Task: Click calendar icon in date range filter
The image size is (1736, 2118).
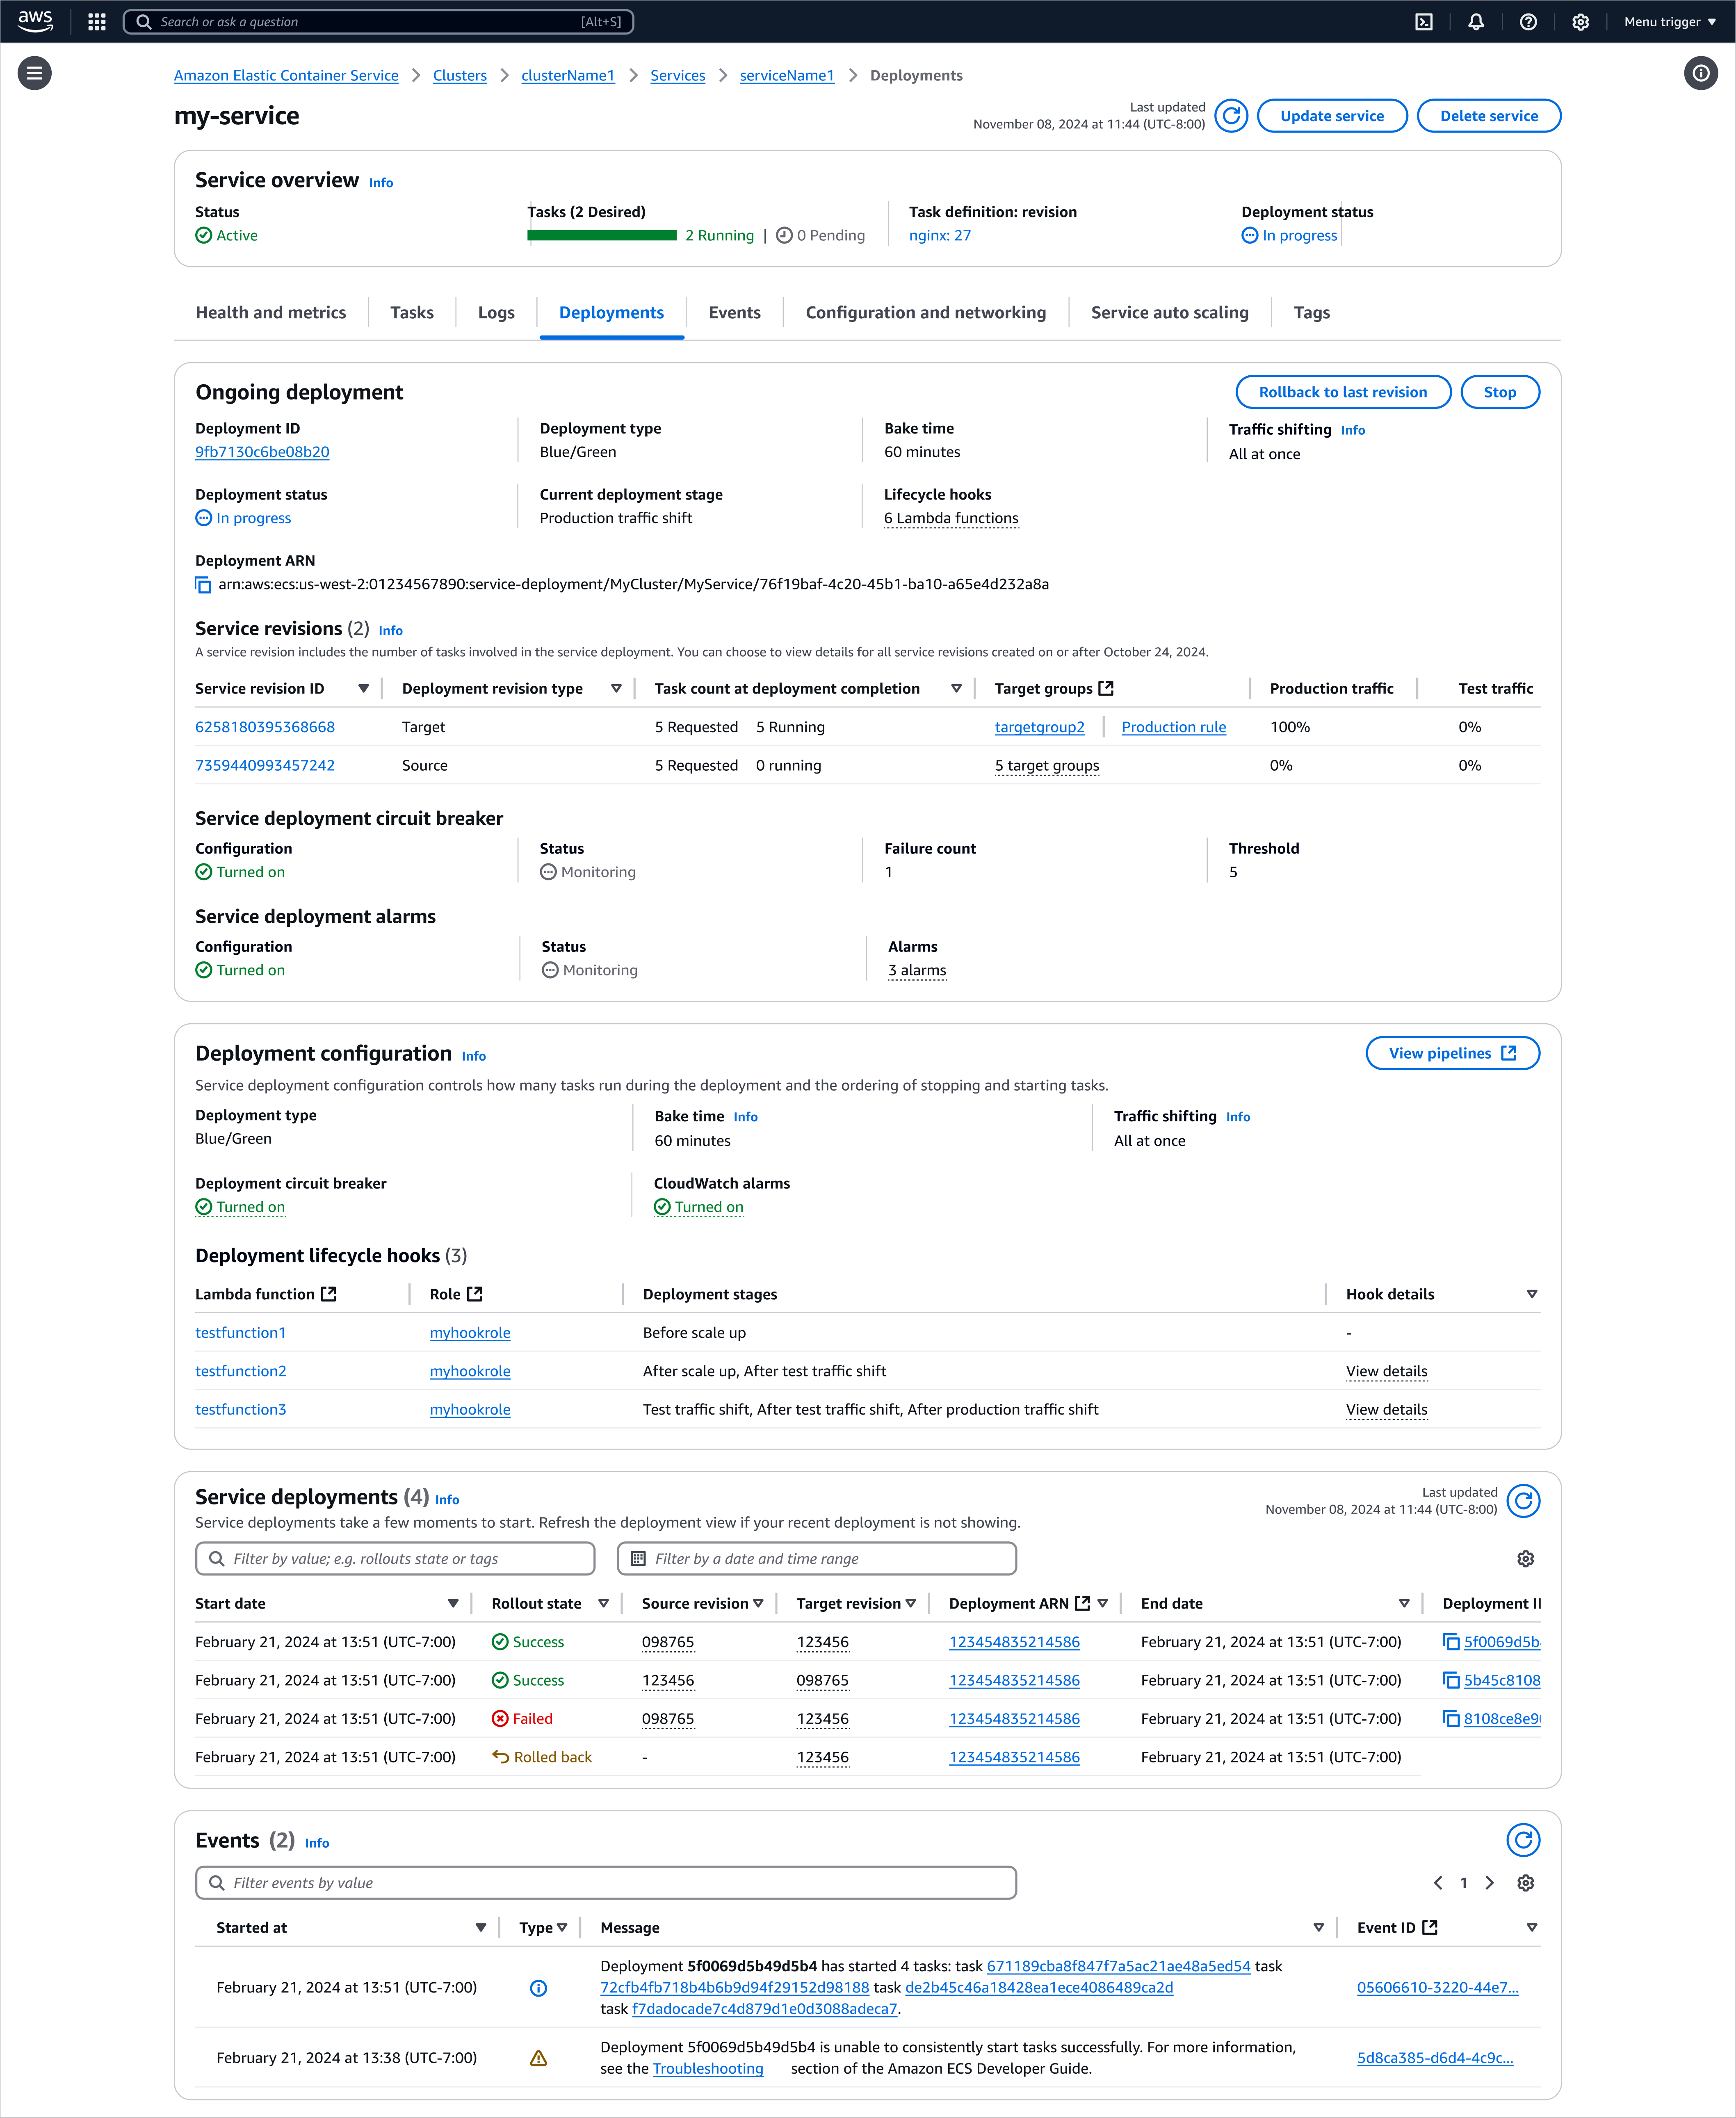Action: tap(638, 1559)
